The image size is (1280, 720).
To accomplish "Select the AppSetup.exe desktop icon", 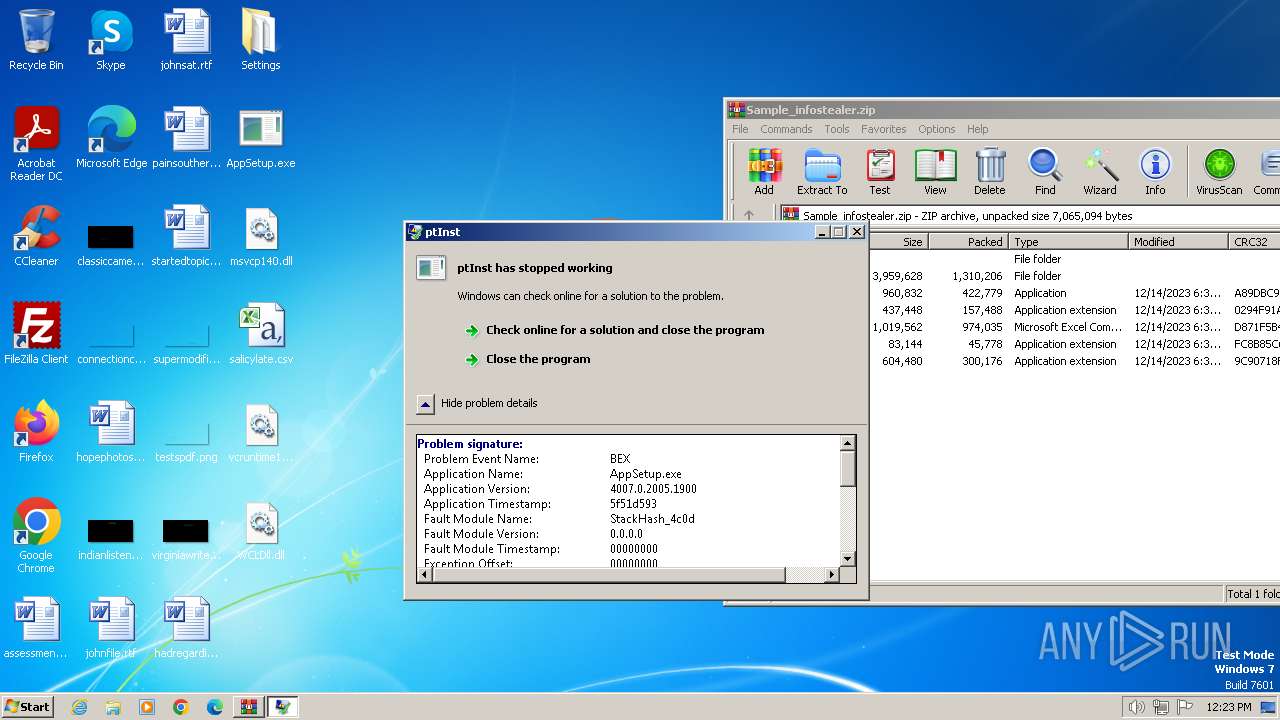I will (261, 138).
